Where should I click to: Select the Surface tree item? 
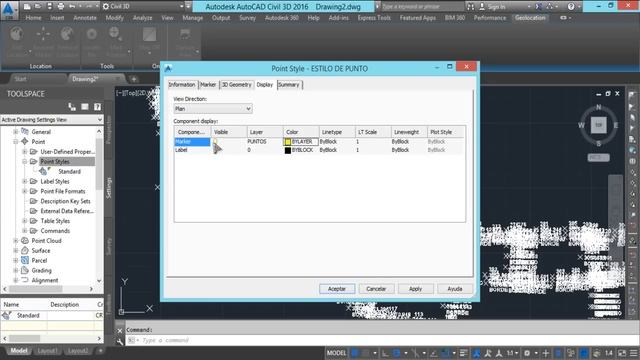click(41, 251)
